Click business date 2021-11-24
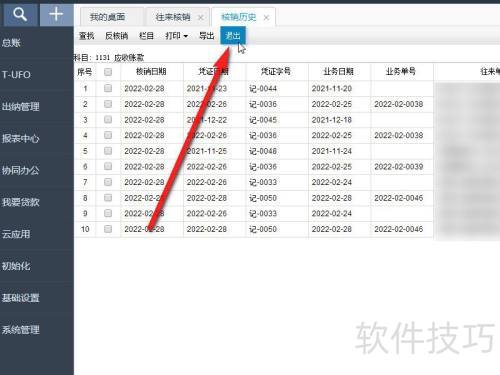This screenshot has height=375, width=500. pyautogui.click(x=332, y=151)
